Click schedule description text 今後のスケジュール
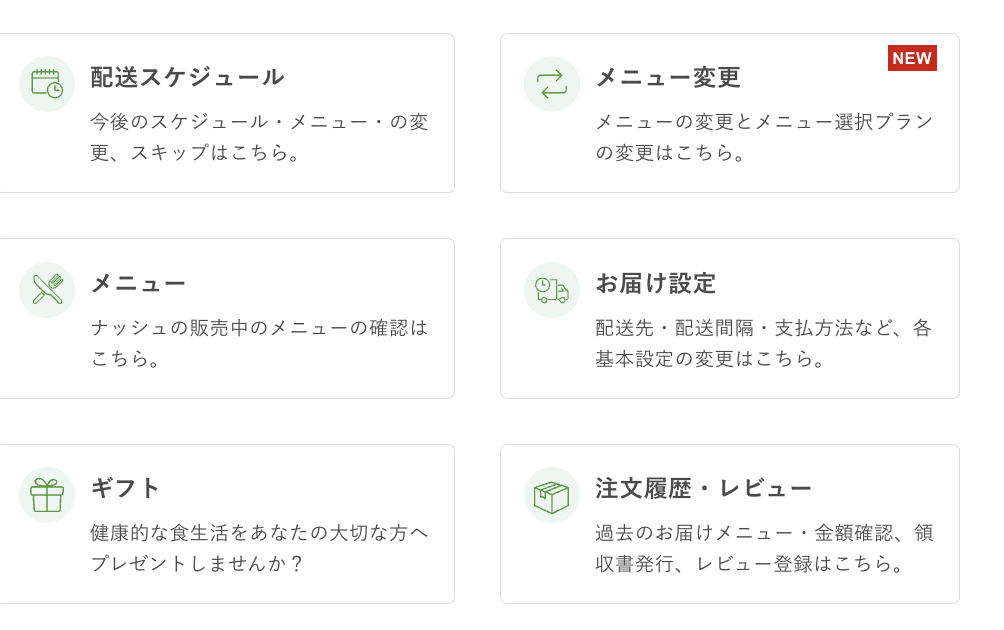The width and height of the screenshot is (1004, 630). pos(258,122)
